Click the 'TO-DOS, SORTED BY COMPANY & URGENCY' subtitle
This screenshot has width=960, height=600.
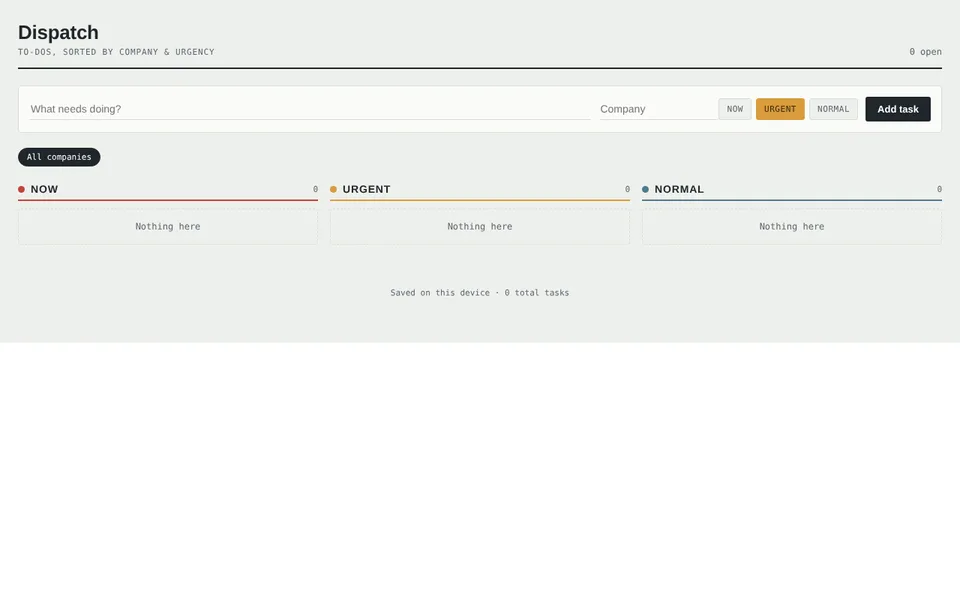[x=116, y=52]
